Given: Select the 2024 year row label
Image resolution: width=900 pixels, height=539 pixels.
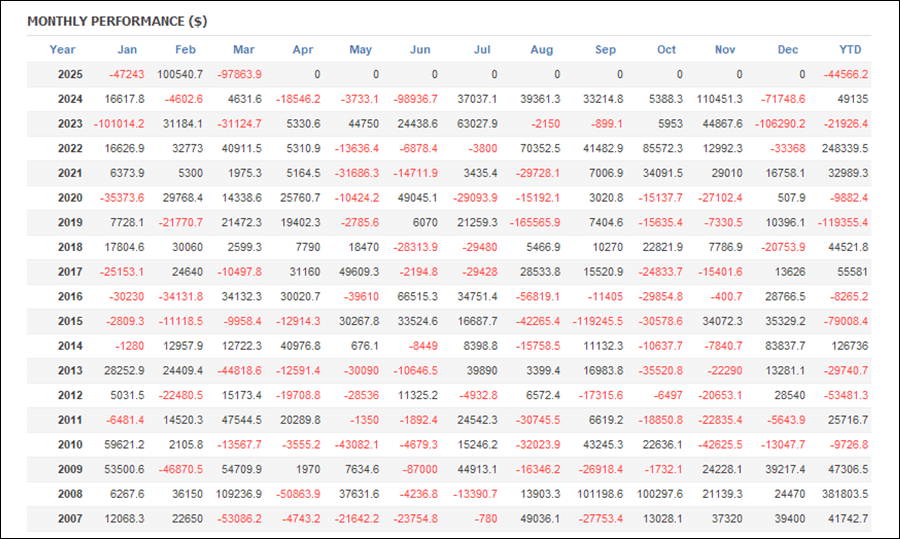Looking at the screenshot, I should 70,99.
